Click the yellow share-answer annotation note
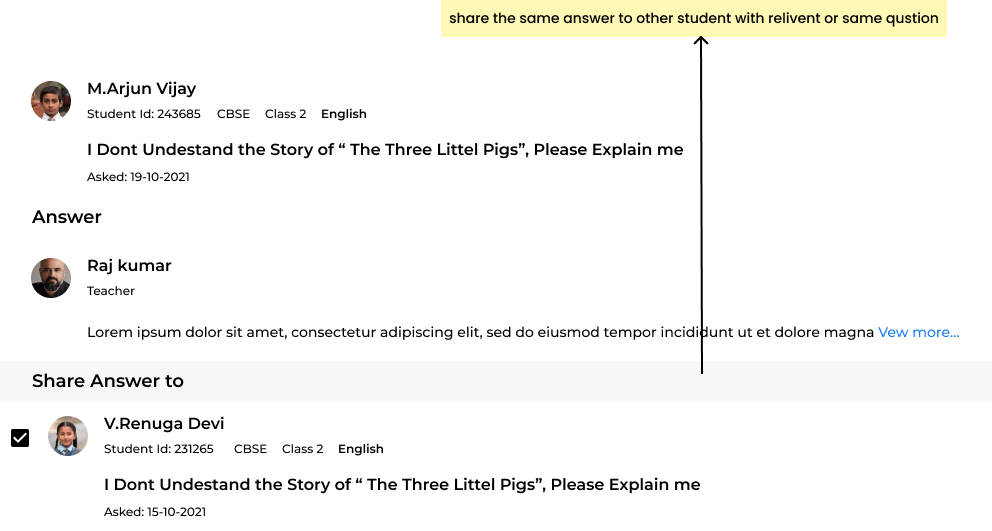Image resolution: width=992 pixels, height=531 pixels. (x=694, y=18)
